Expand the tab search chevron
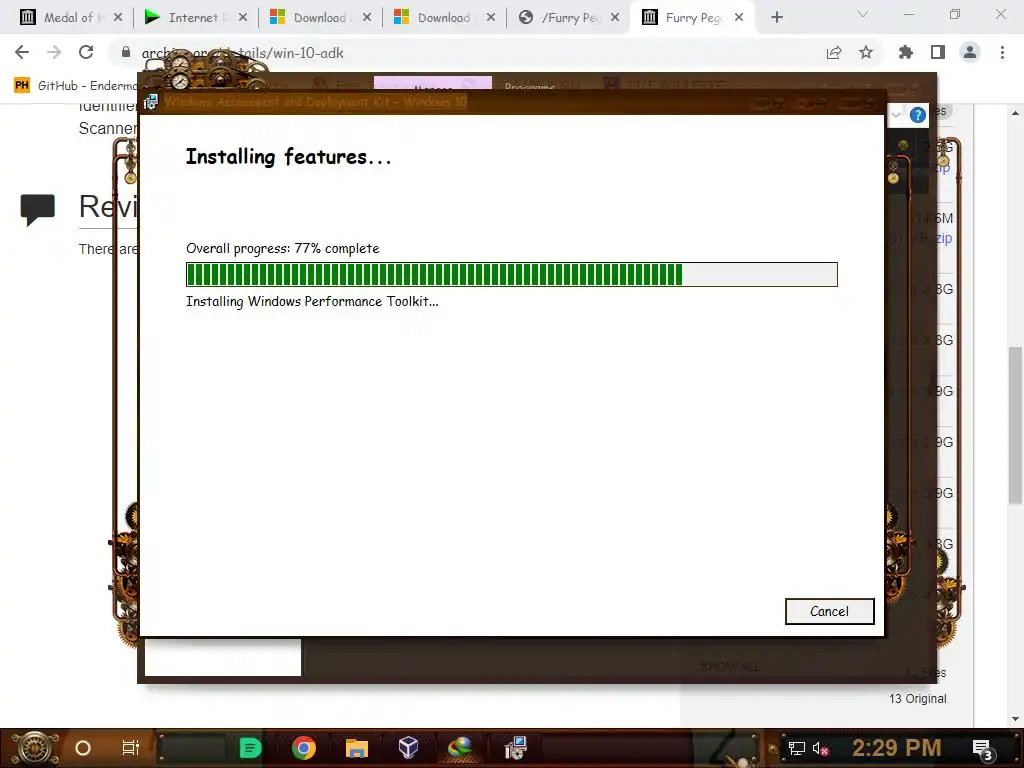Viewport: 1024px width, 768px height. pos(863,14)
